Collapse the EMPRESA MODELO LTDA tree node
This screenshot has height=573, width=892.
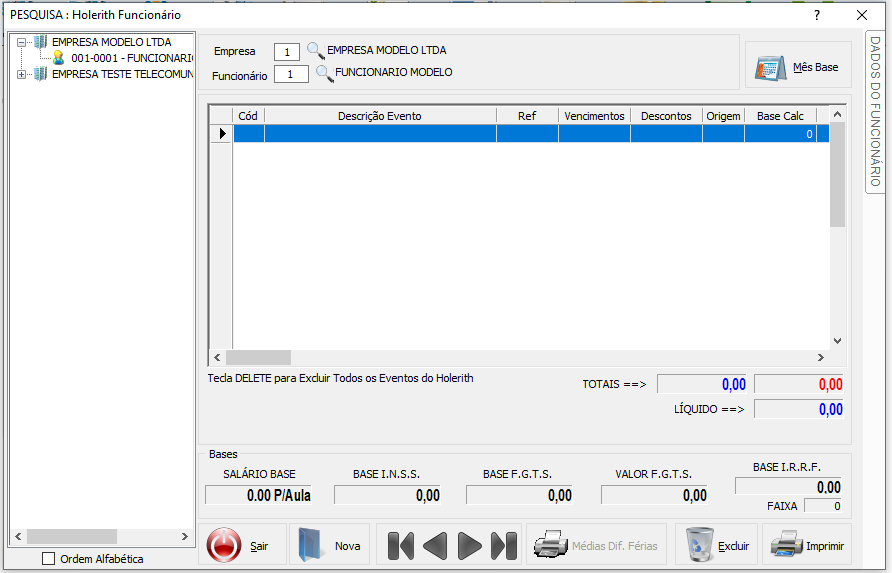pyautogui.click(x=21, y=42)
